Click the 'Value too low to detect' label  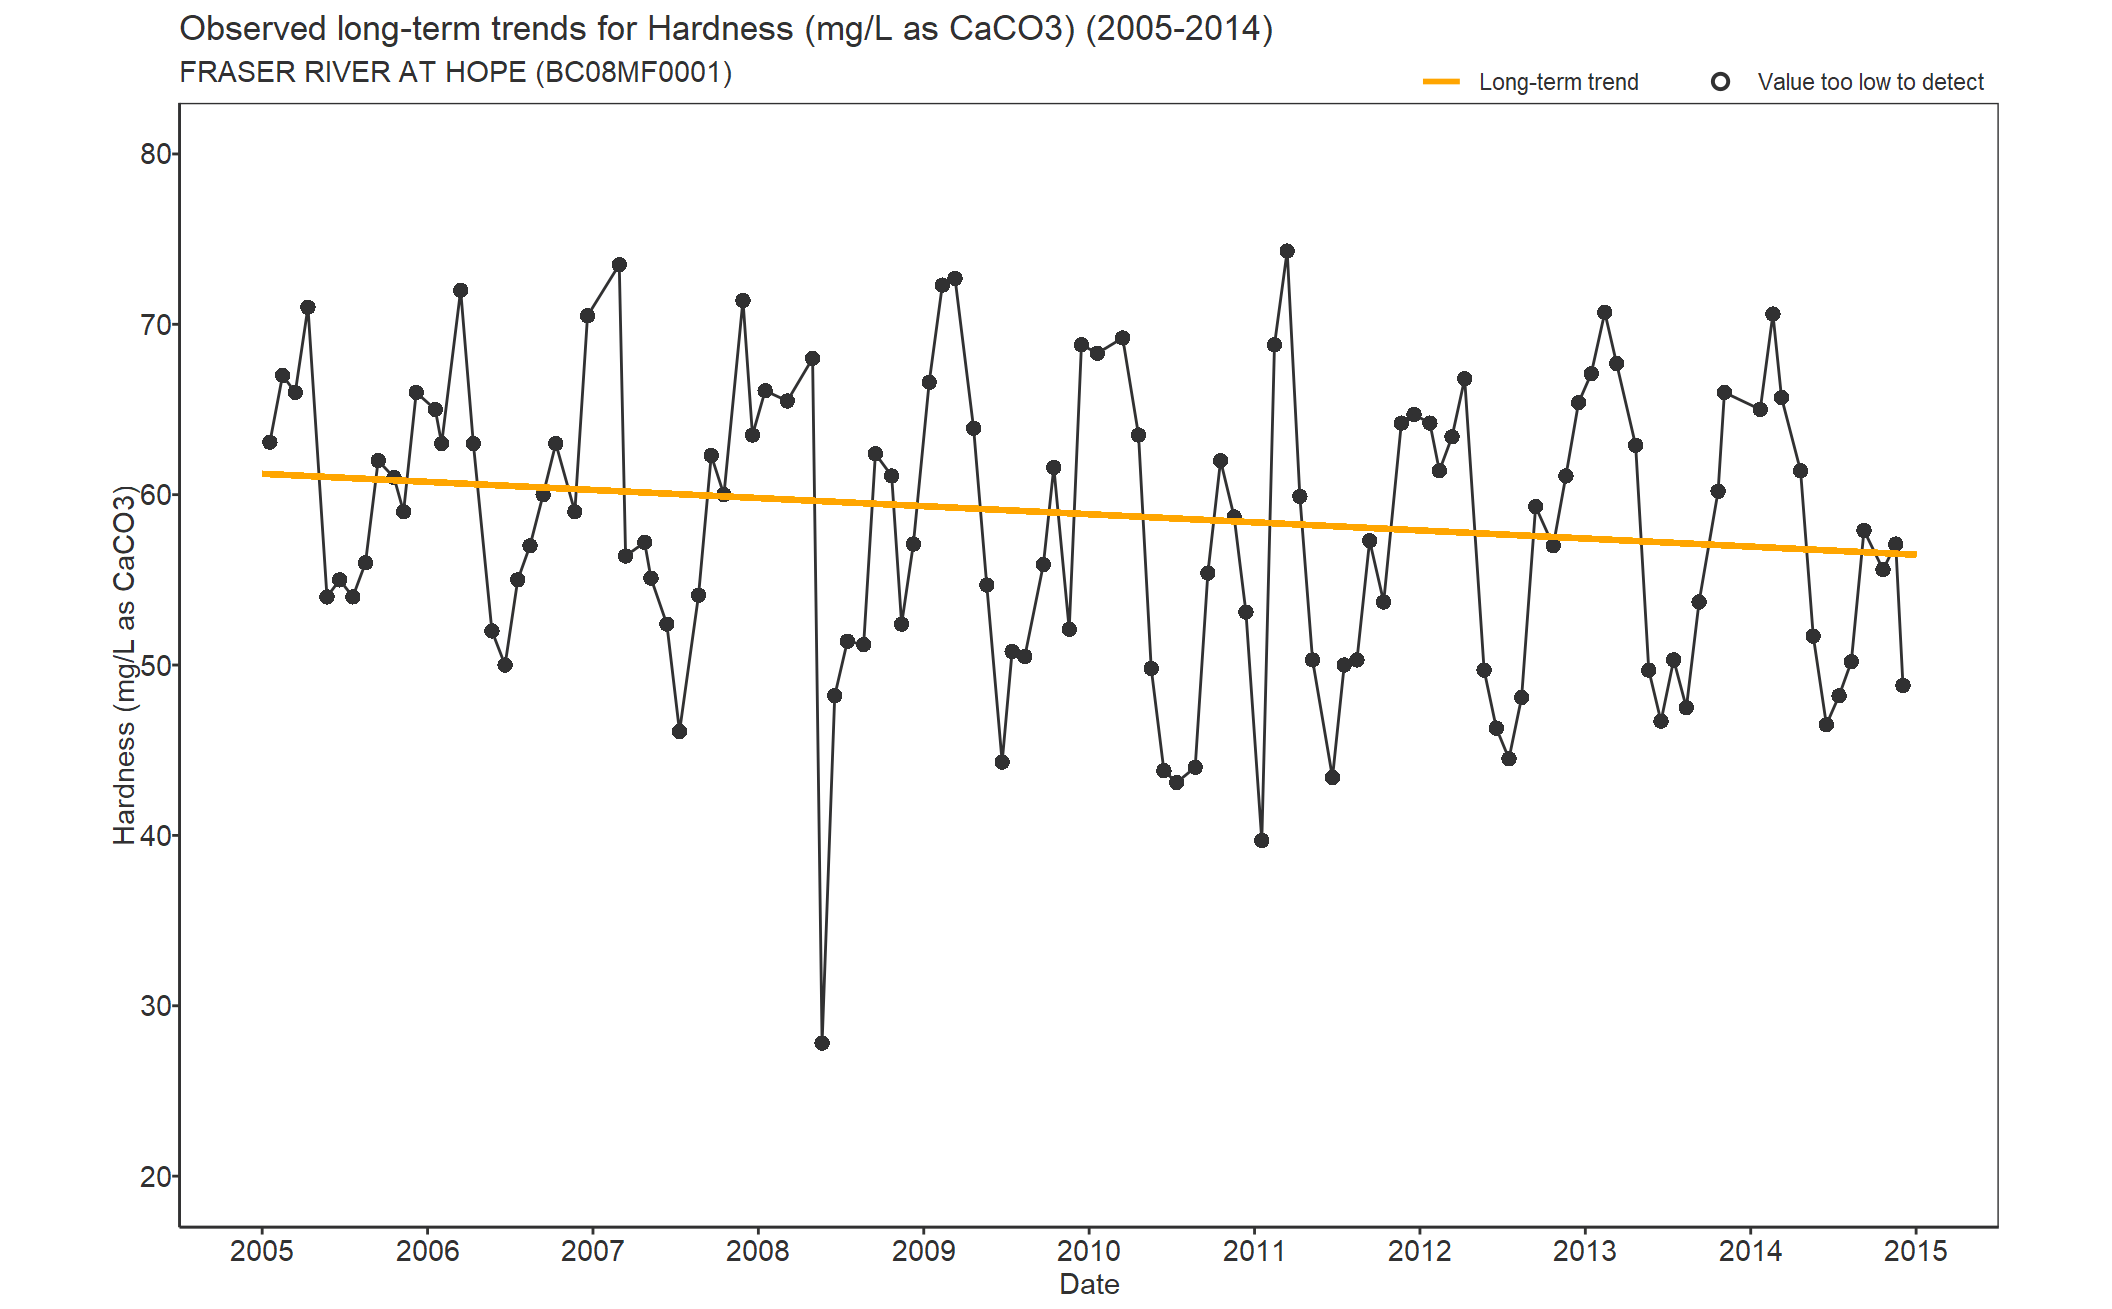1871,82
